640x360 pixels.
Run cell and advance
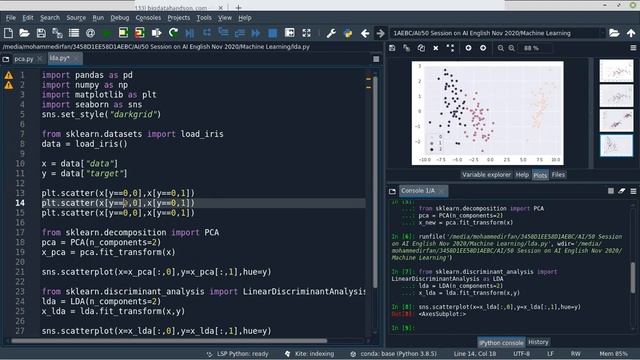[140, 33]
